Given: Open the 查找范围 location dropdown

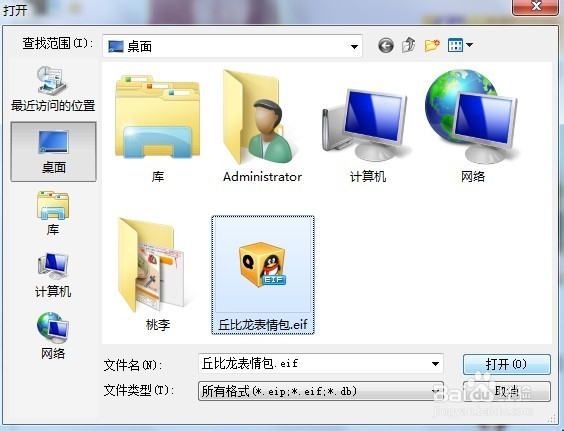Looking at the screenshot, I should 232,46.
